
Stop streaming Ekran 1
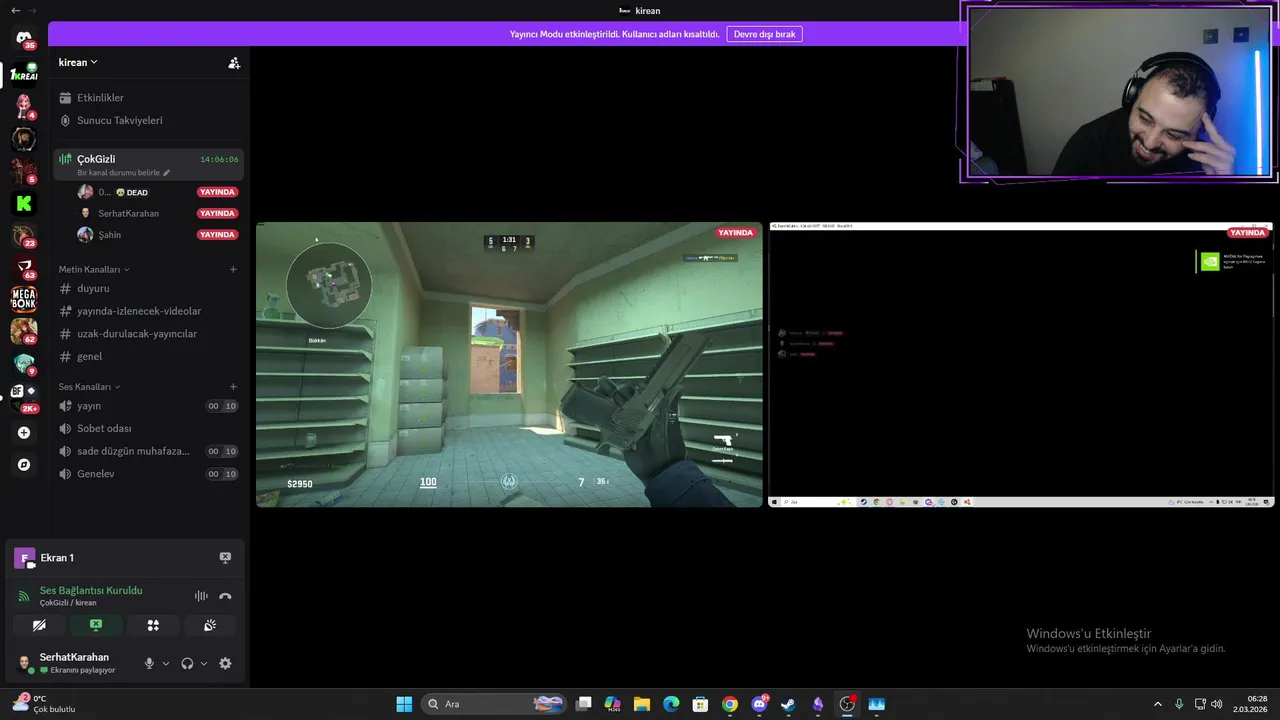point(225,558)
